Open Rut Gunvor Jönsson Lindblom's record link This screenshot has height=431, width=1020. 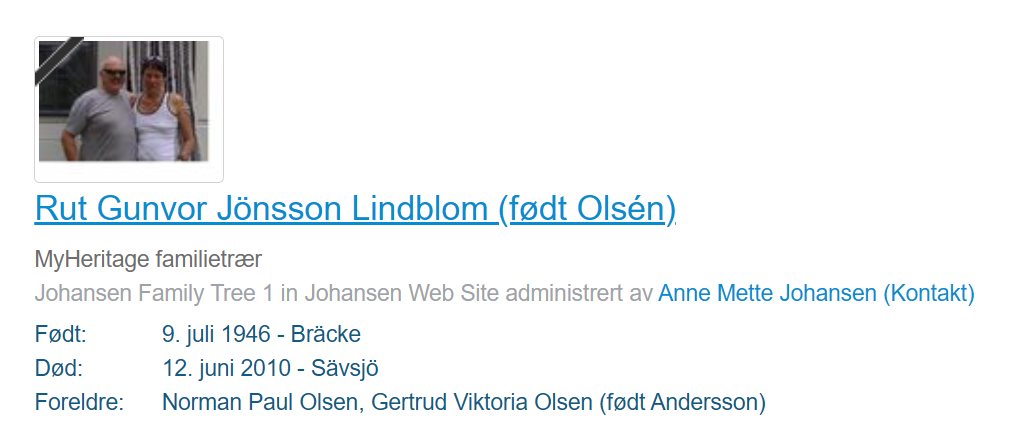355,208
